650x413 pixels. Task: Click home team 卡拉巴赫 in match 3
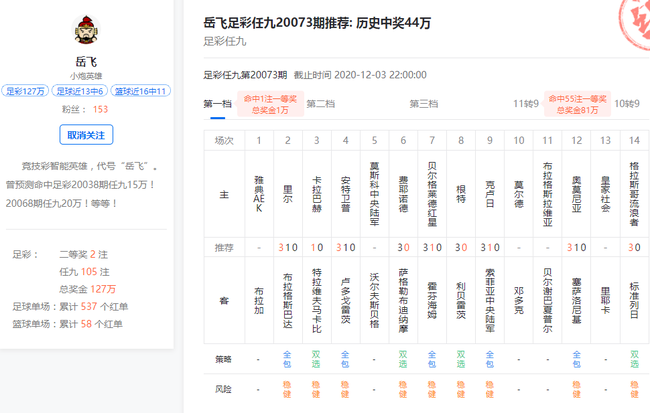pos(317,194)
